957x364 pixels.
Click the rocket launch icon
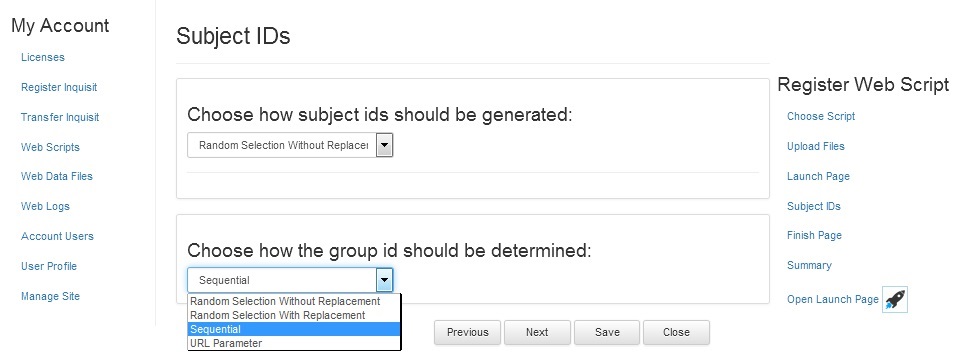[x=895, y=299]
